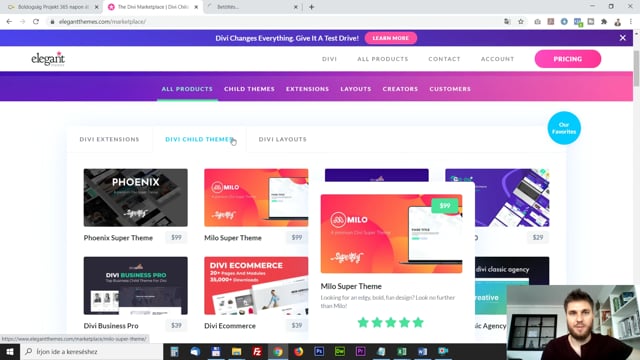Image resolution: width=640 pixels, height=360 pixels.
Task: Open the Divi Layouts tab
Action: point(282,139)
